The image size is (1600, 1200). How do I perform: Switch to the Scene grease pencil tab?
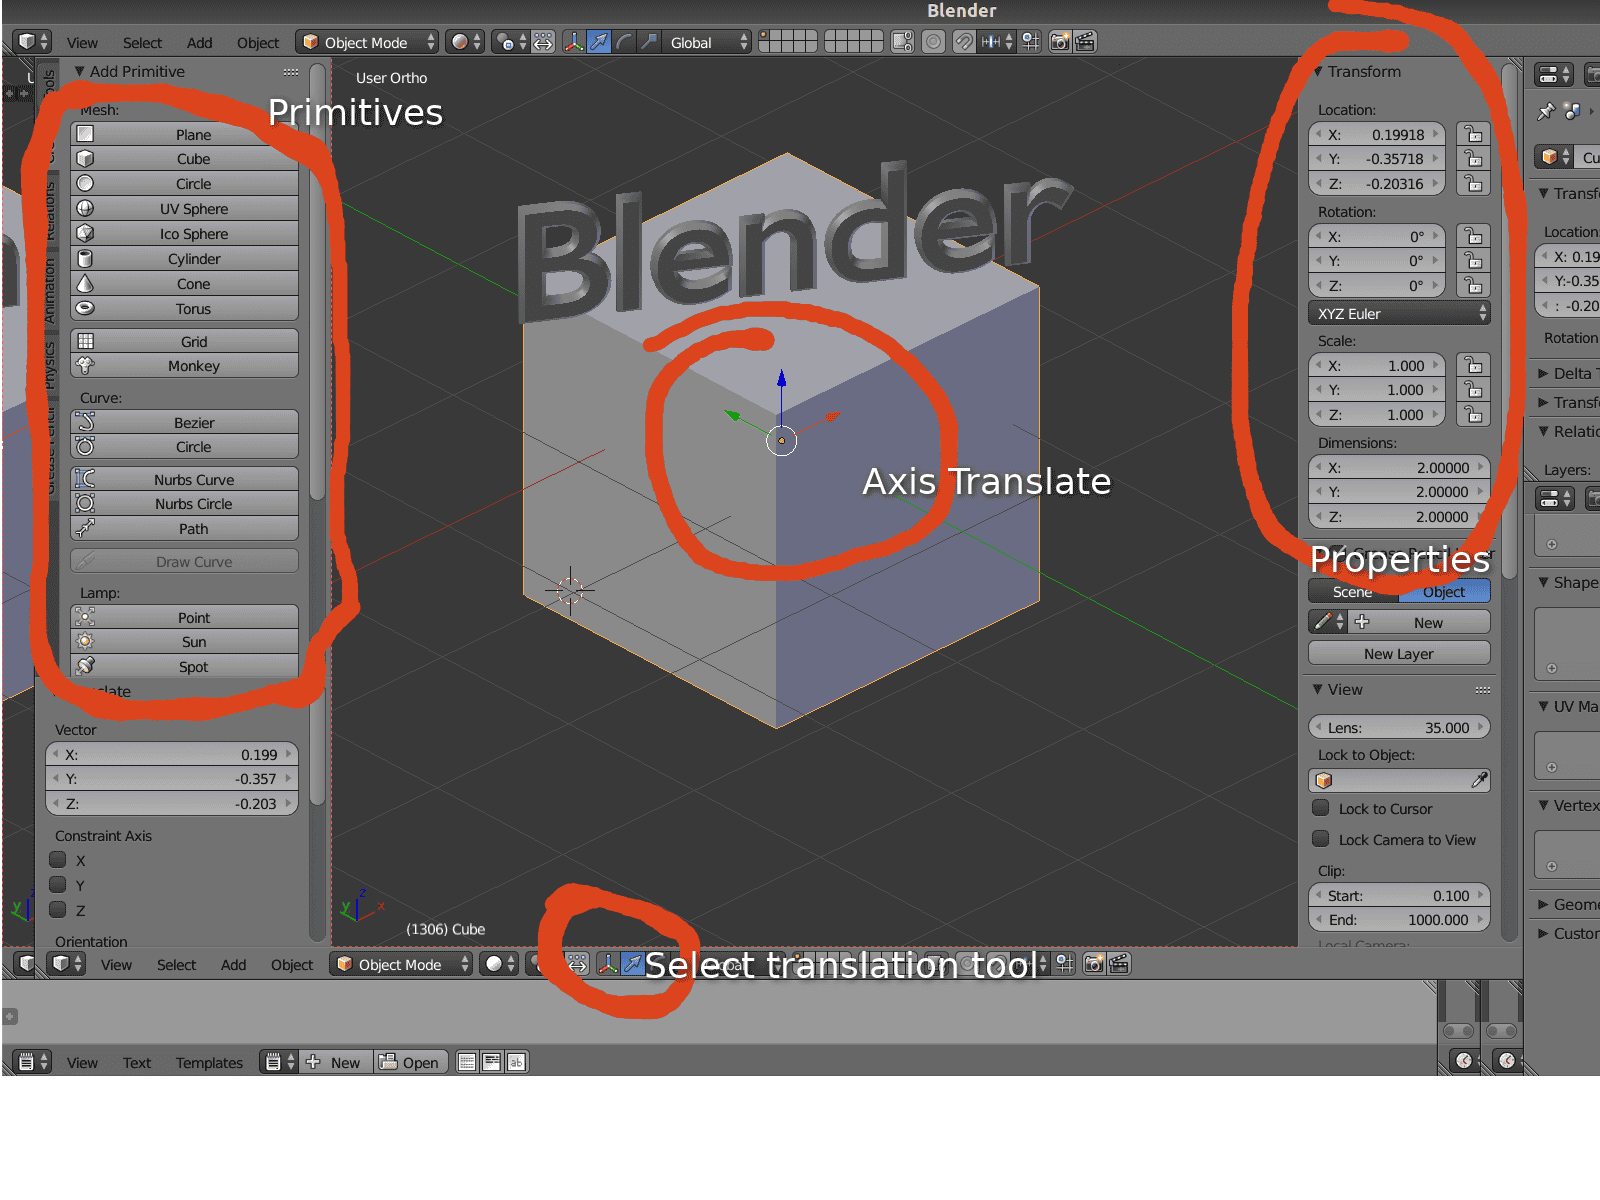click(1352, 592)
